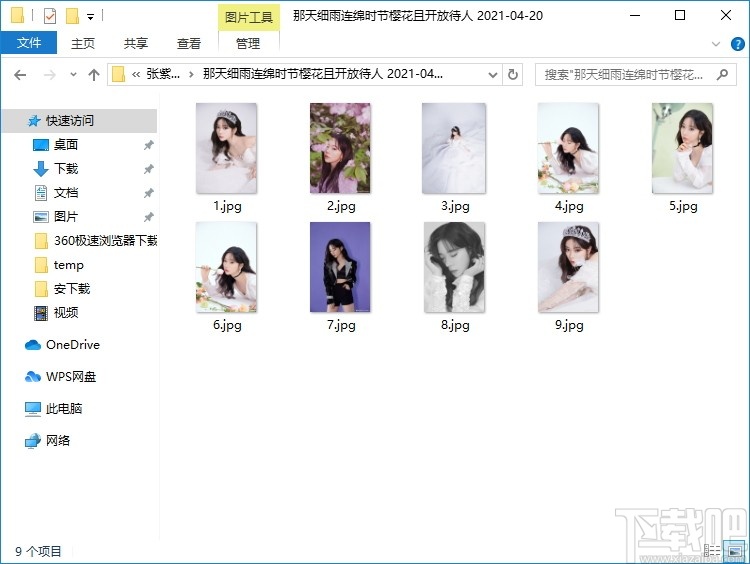Click the 那天细雨连绵时节樱花且开放待人 breadcrumb
Viewport: 750px width, 564px height.
(322, 74)
